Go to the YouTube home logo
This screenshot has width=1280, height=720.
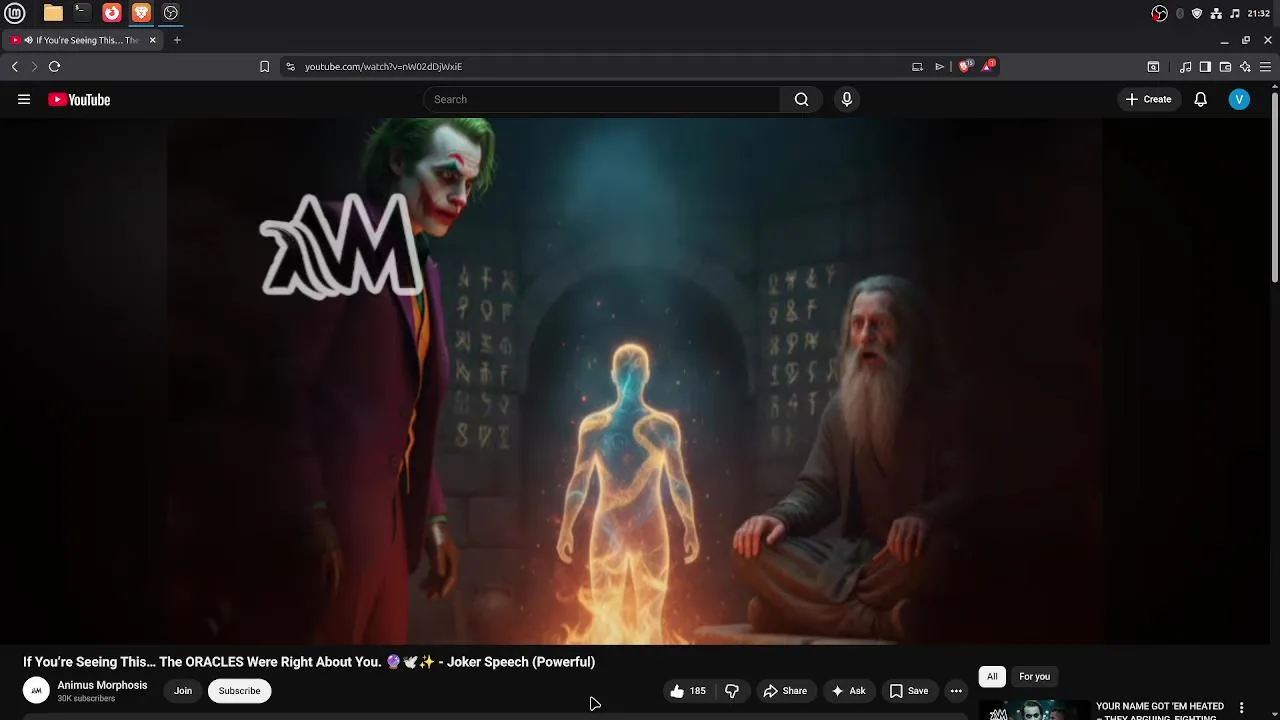click(x=79, y=99)
